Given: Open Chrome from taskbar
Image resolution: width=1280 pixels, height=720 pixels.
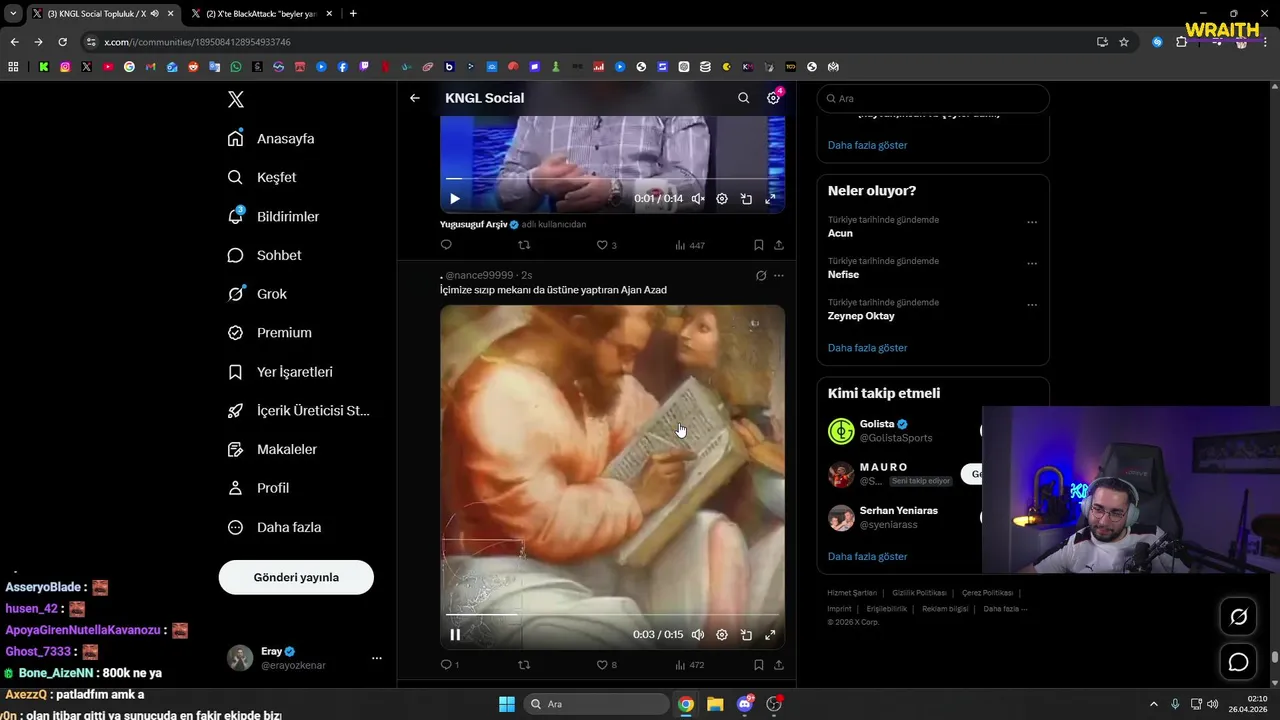Looking at the screenshot, I should pos(686,704).
